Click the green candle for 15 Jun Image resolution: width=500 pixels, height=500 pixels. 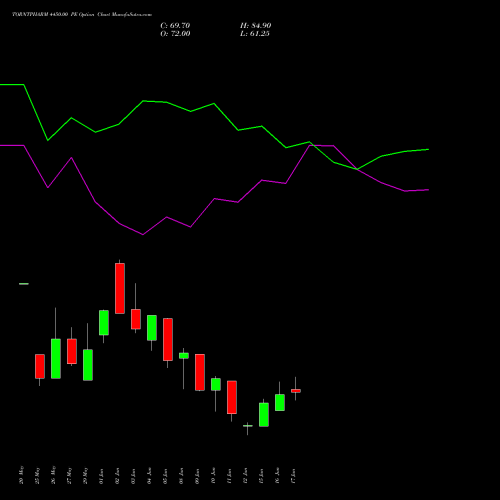point(264,415)
